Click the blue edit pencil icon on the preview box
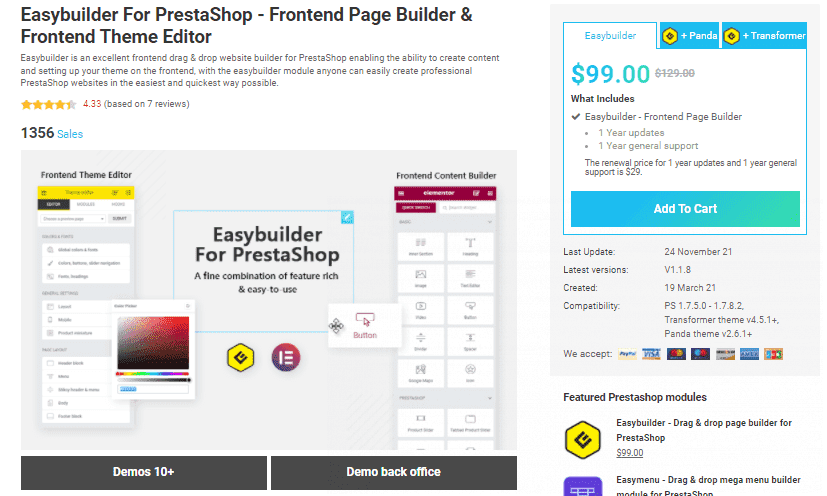Screen dimensions: 827x496 click(347, 216)
